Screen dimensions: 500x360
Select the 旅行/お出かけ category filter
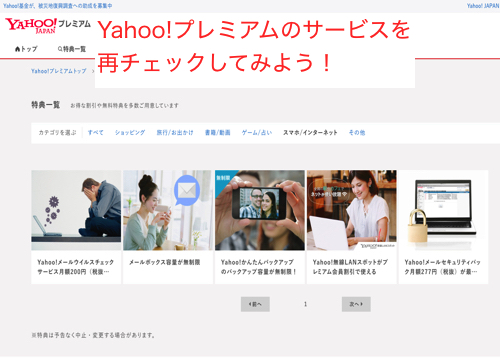click(x=175, y=132)
